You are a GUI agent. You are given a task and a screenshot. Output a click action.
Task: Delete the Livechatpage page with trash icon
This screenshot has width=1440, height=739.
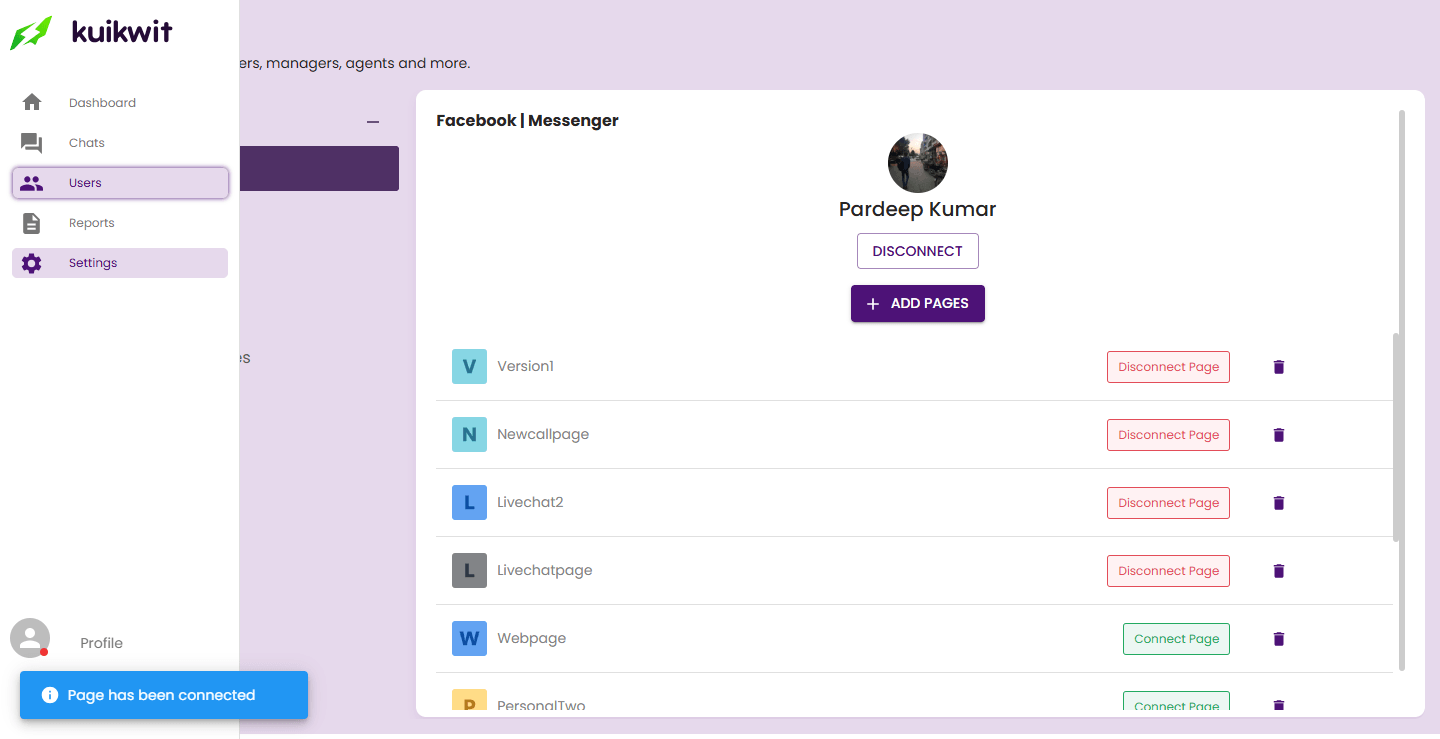pyautogui.click(x=1278, y=571)
